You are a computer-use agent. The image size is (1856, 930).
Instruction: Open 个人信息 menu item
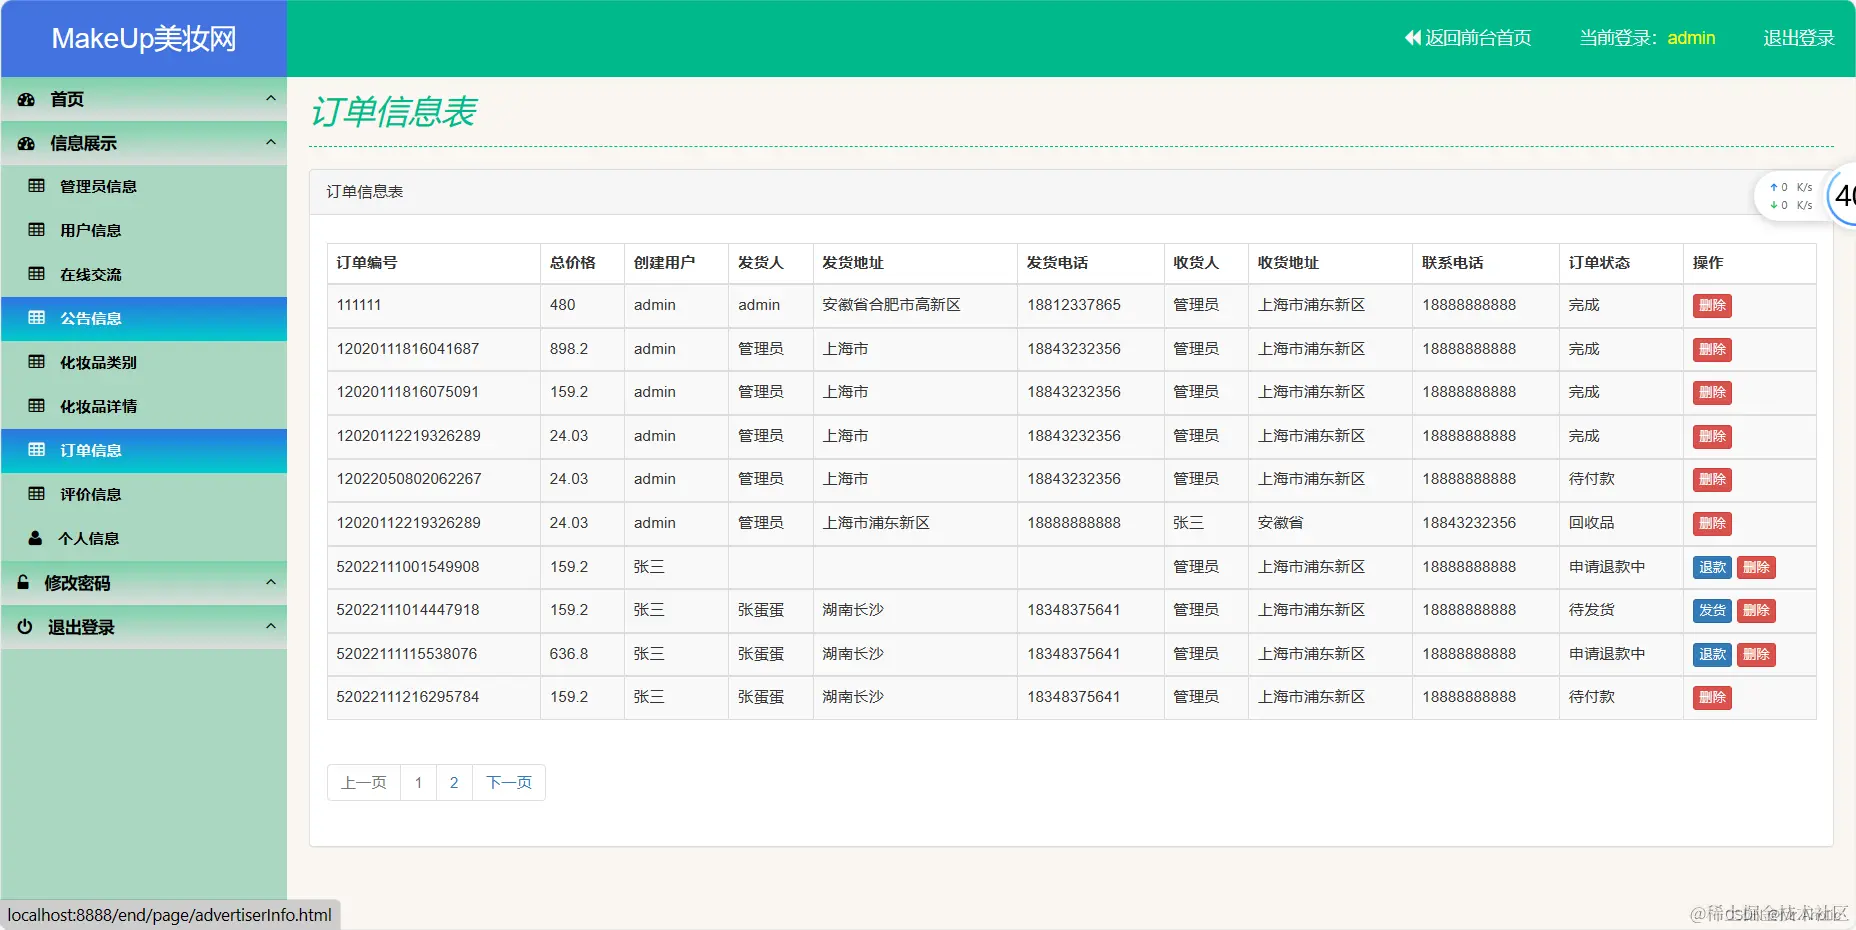point(144,538)
